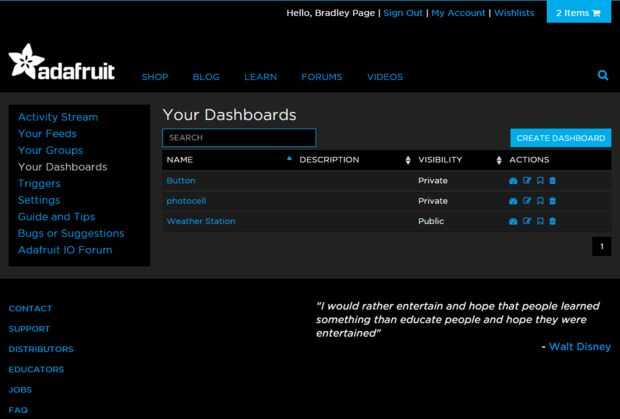Go to Activity Stream in sidebar

point(58,117)
